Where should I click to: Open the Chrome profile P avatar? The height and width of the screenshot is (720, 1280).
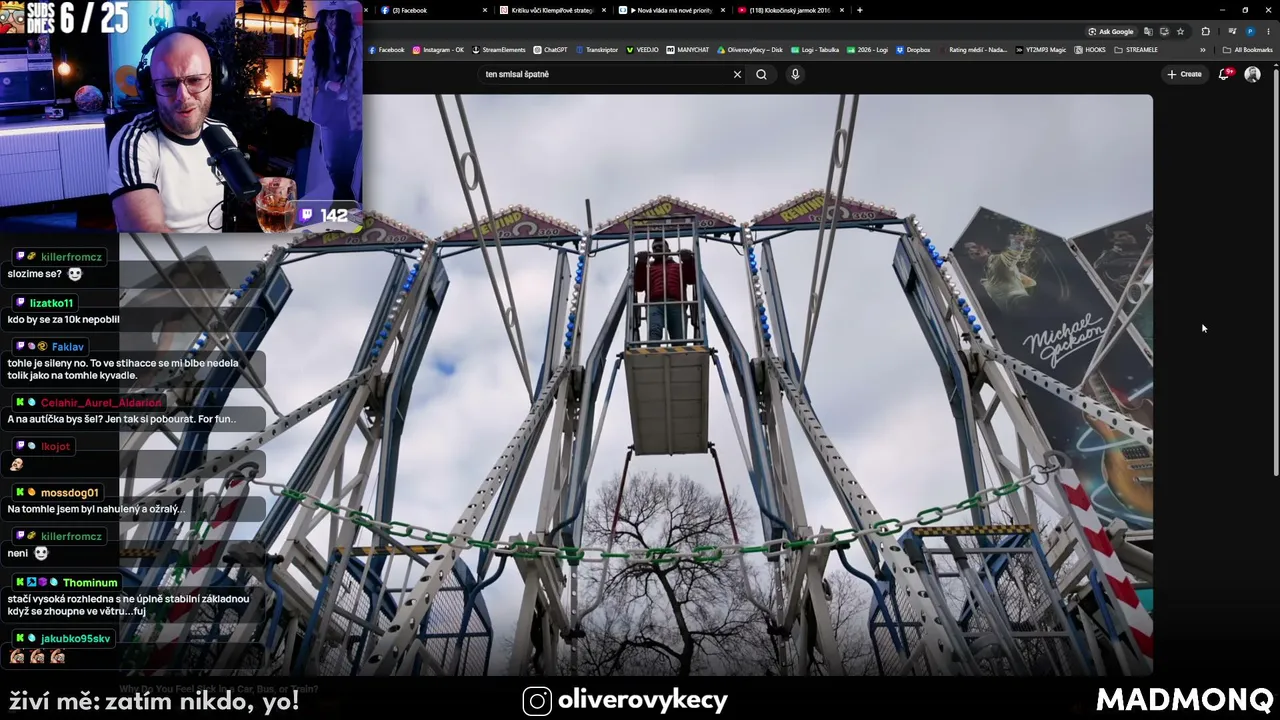click(x=1250, y=31)
